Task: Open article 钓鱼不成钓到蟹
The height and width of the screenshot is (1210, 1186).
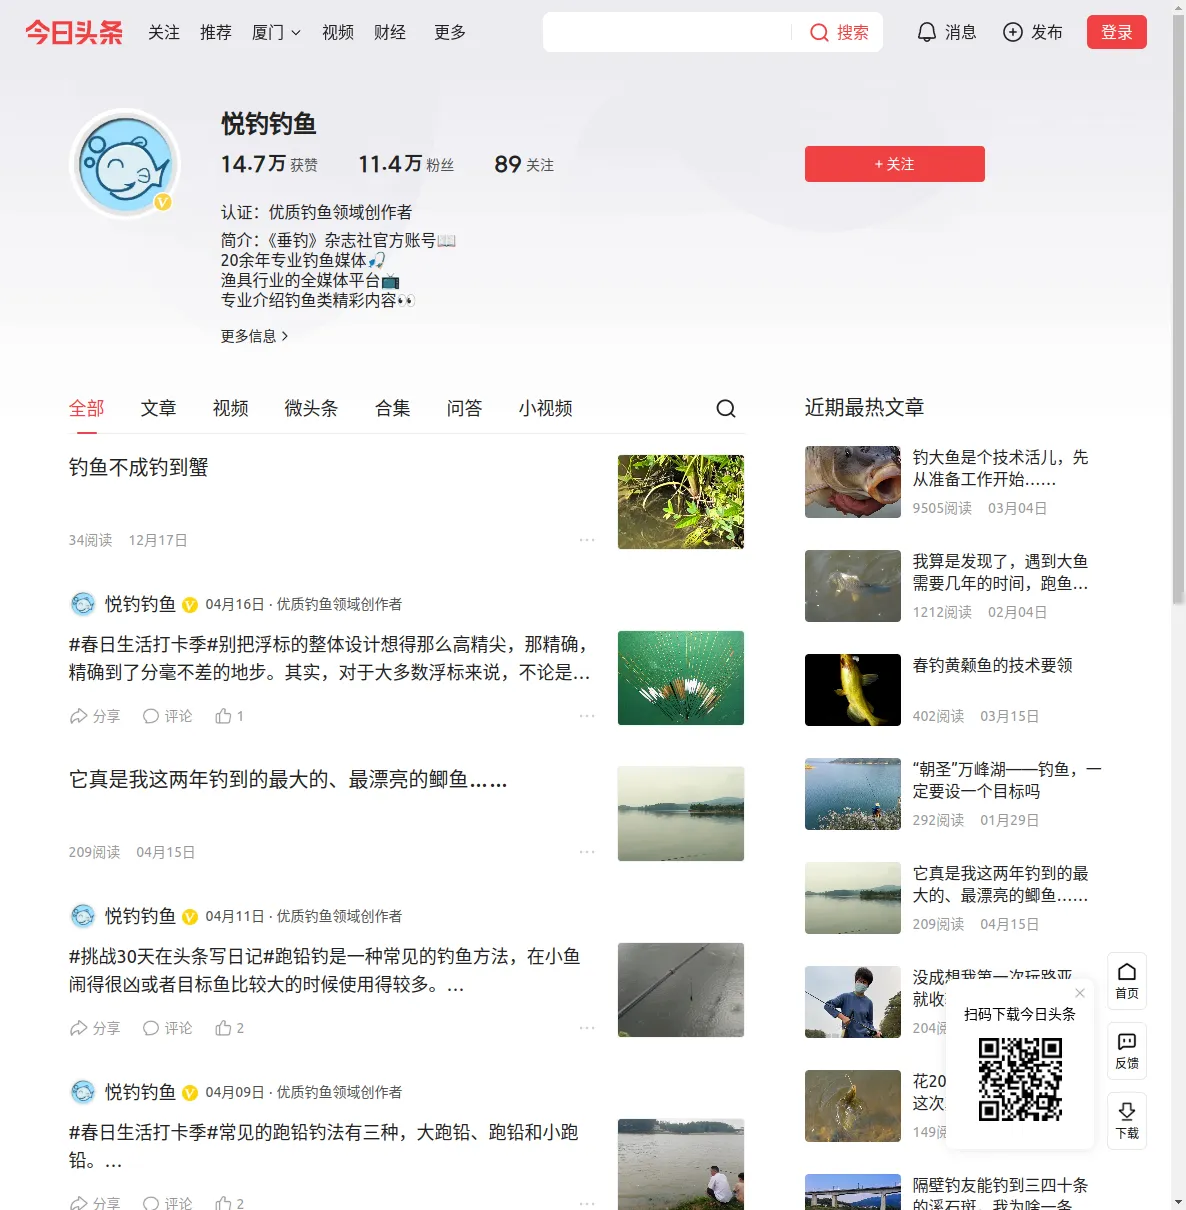Action: pyautogui.click(x=139, y=467)
